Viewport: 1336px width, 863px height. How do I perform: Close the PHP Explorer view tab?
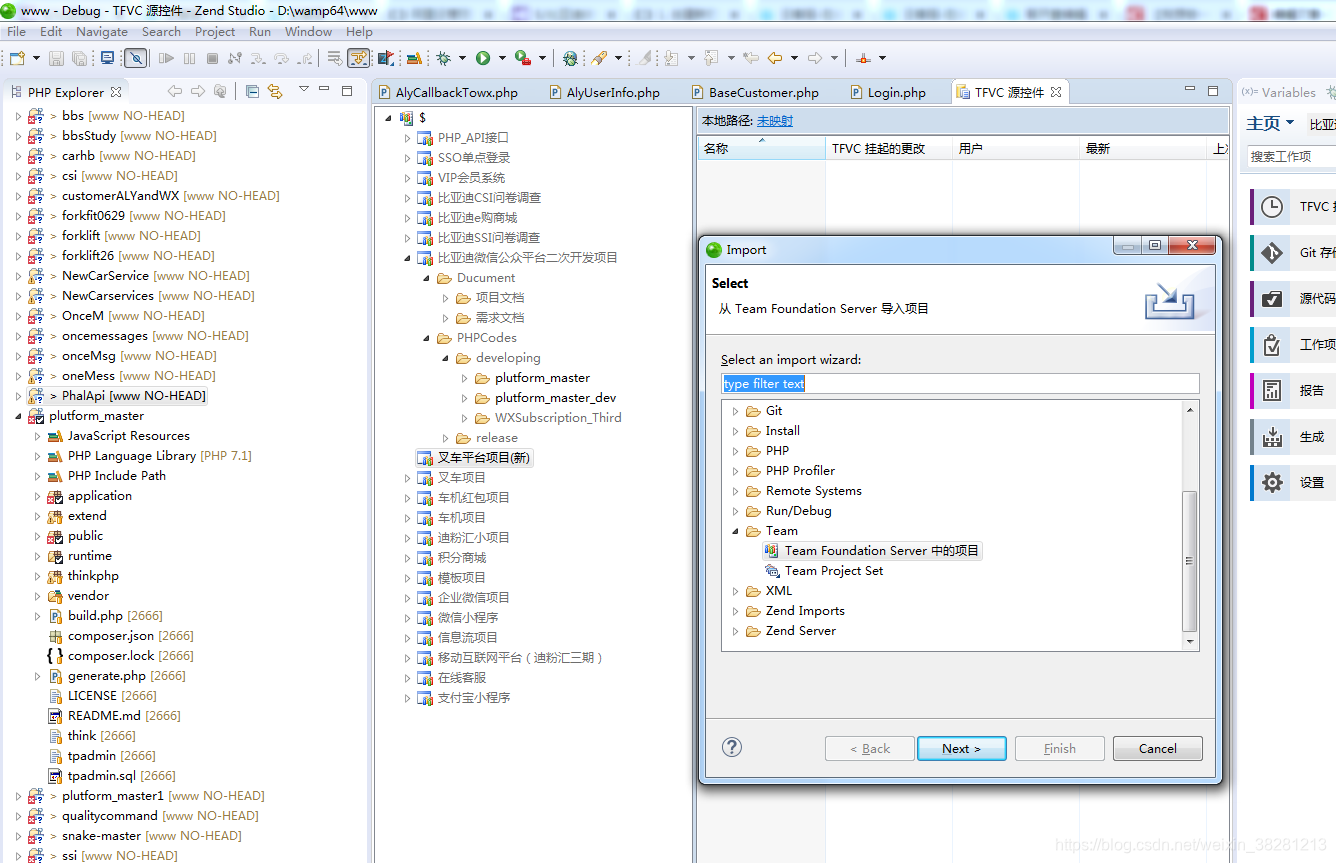click(x=116, y=92)
